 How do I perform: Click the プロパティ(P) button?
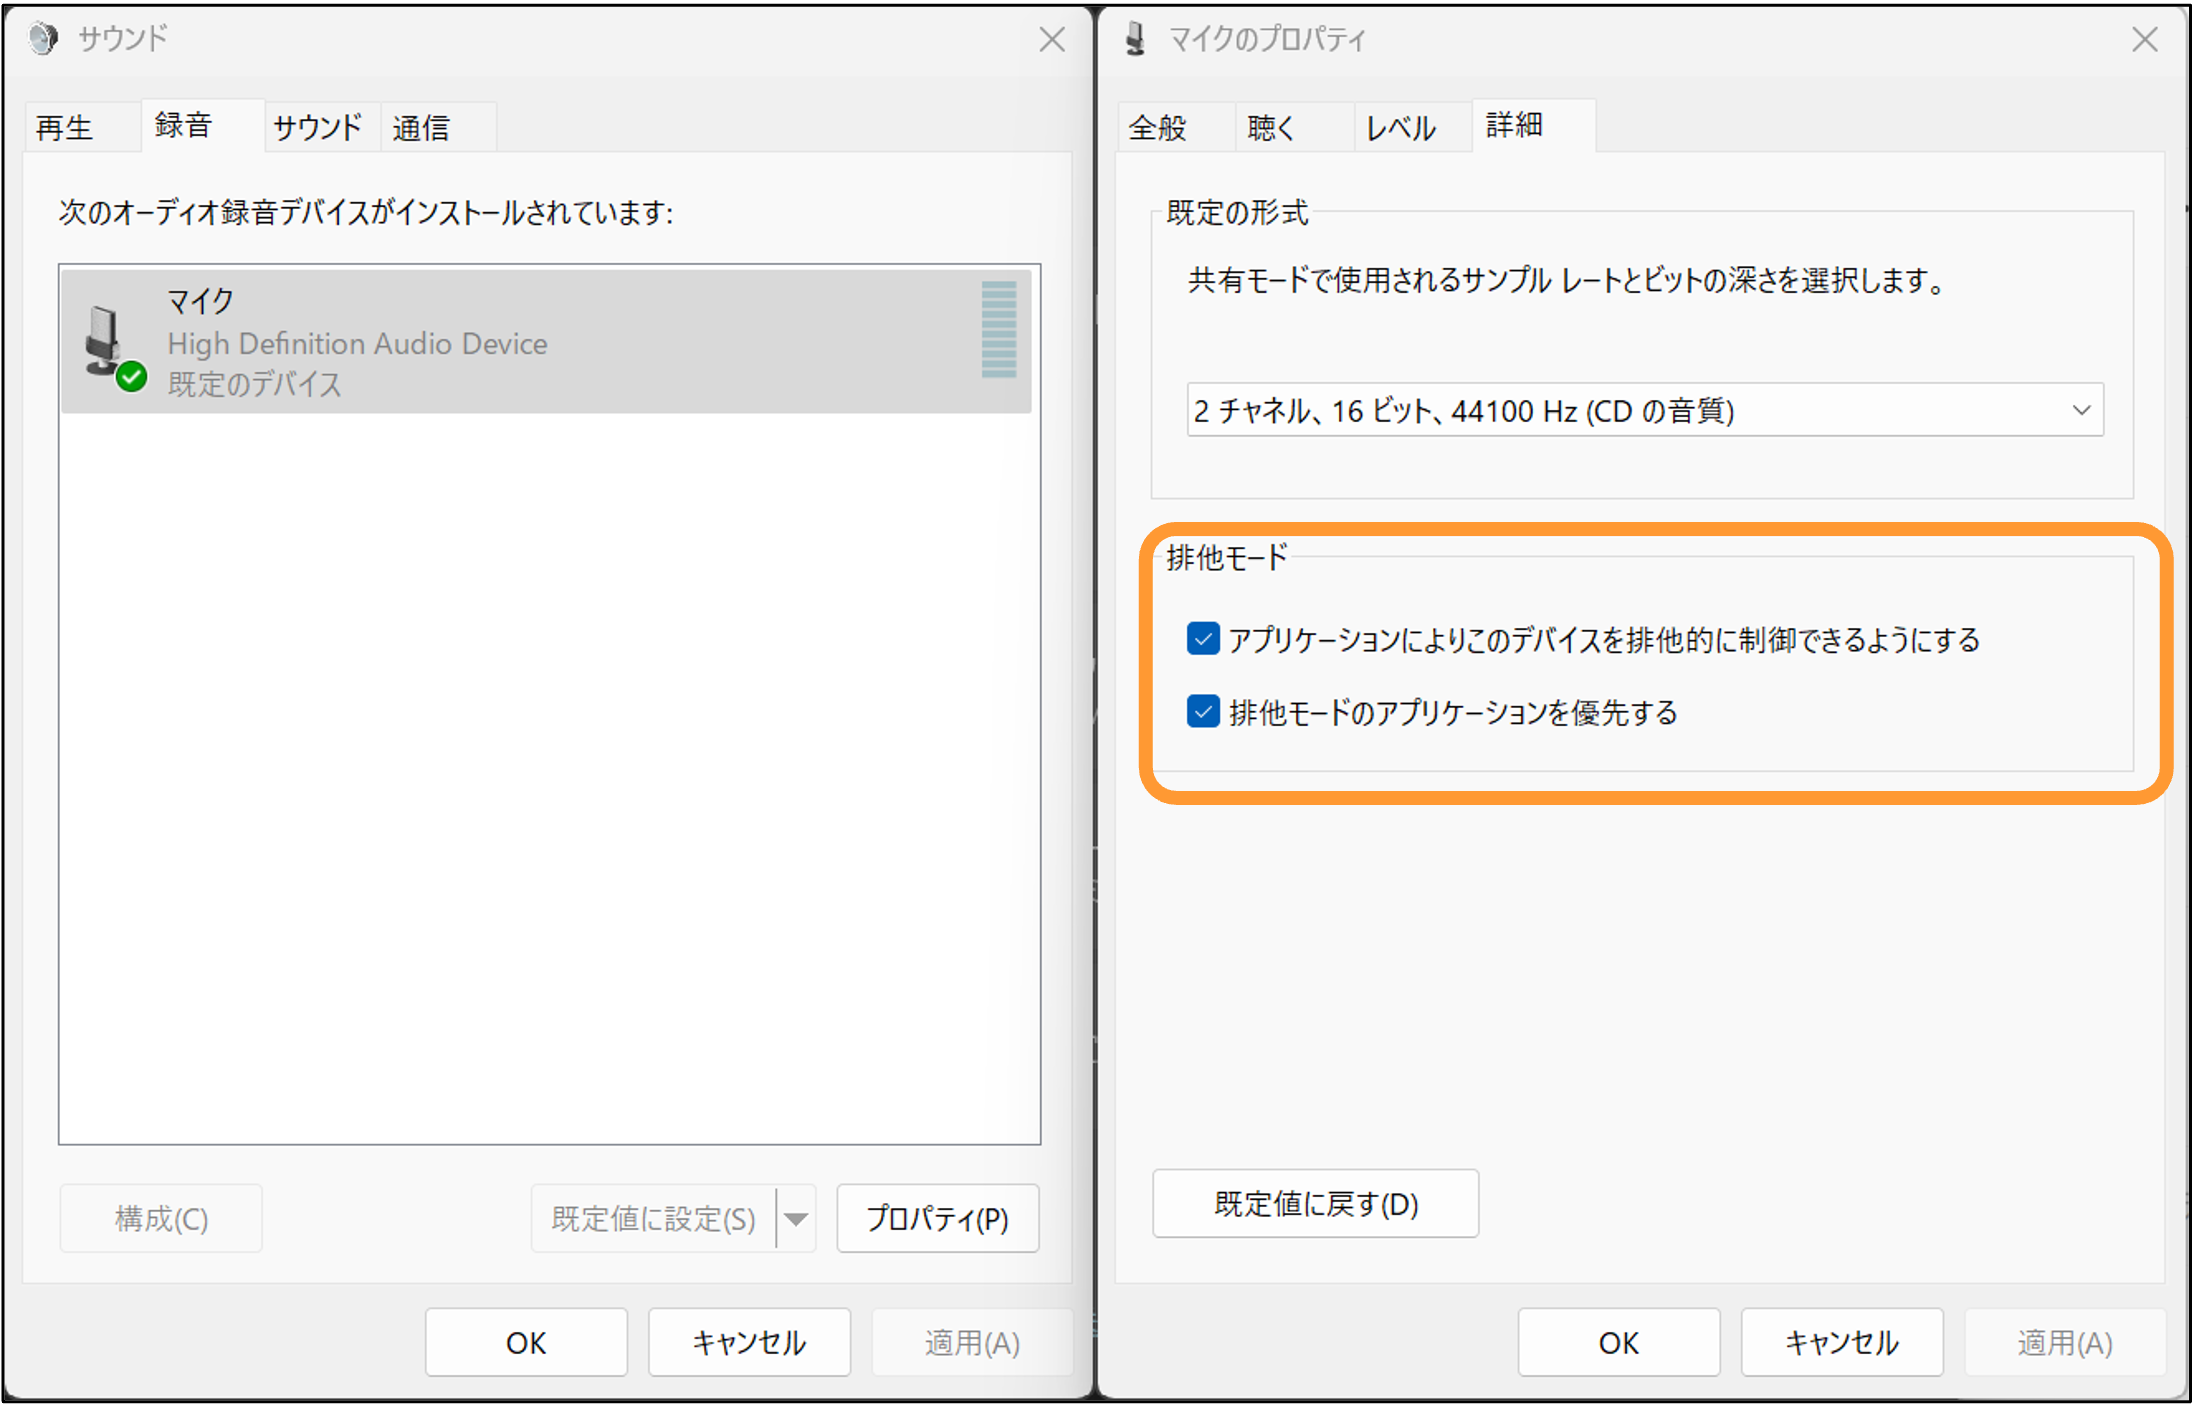[x=938, y=1218]
